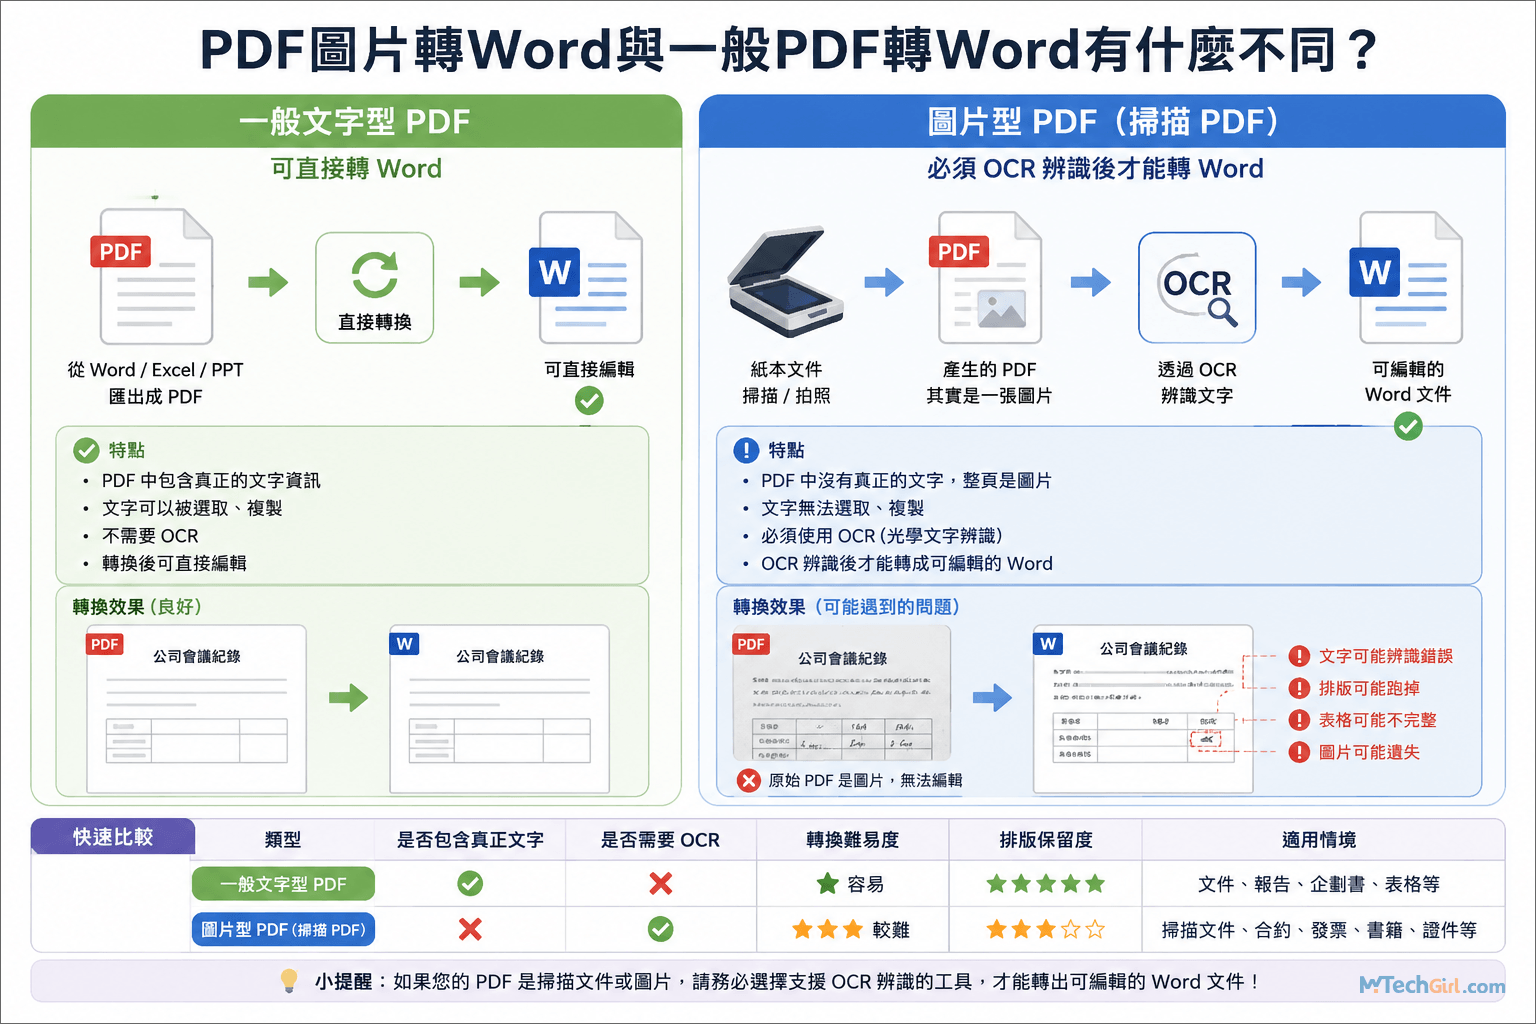The width and height of the screenshot is (1536, 1024).
Task: Click the caption 產生的 PDF 其實是一張圖片
Action: click(989, 383)
